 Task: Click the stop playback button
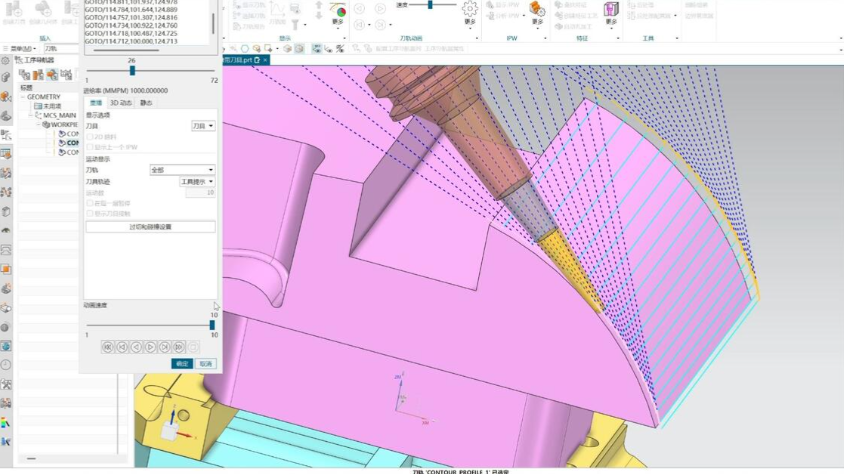pyautogui.click(x=193, y=347)
